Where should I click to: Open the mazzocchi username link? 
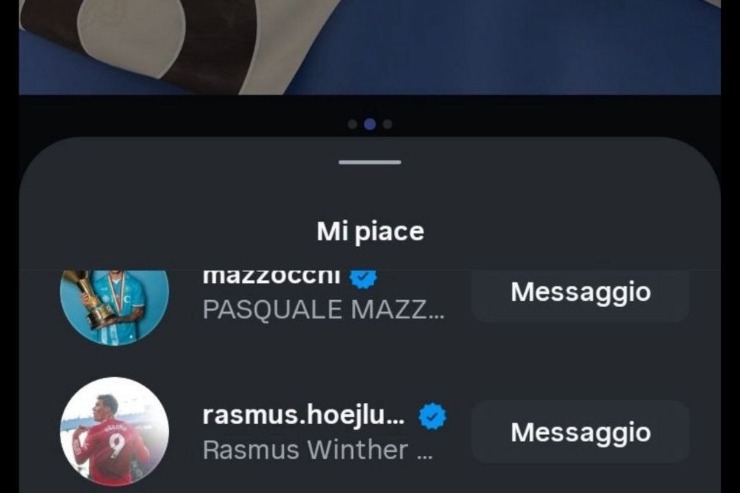tap(271, 277)
